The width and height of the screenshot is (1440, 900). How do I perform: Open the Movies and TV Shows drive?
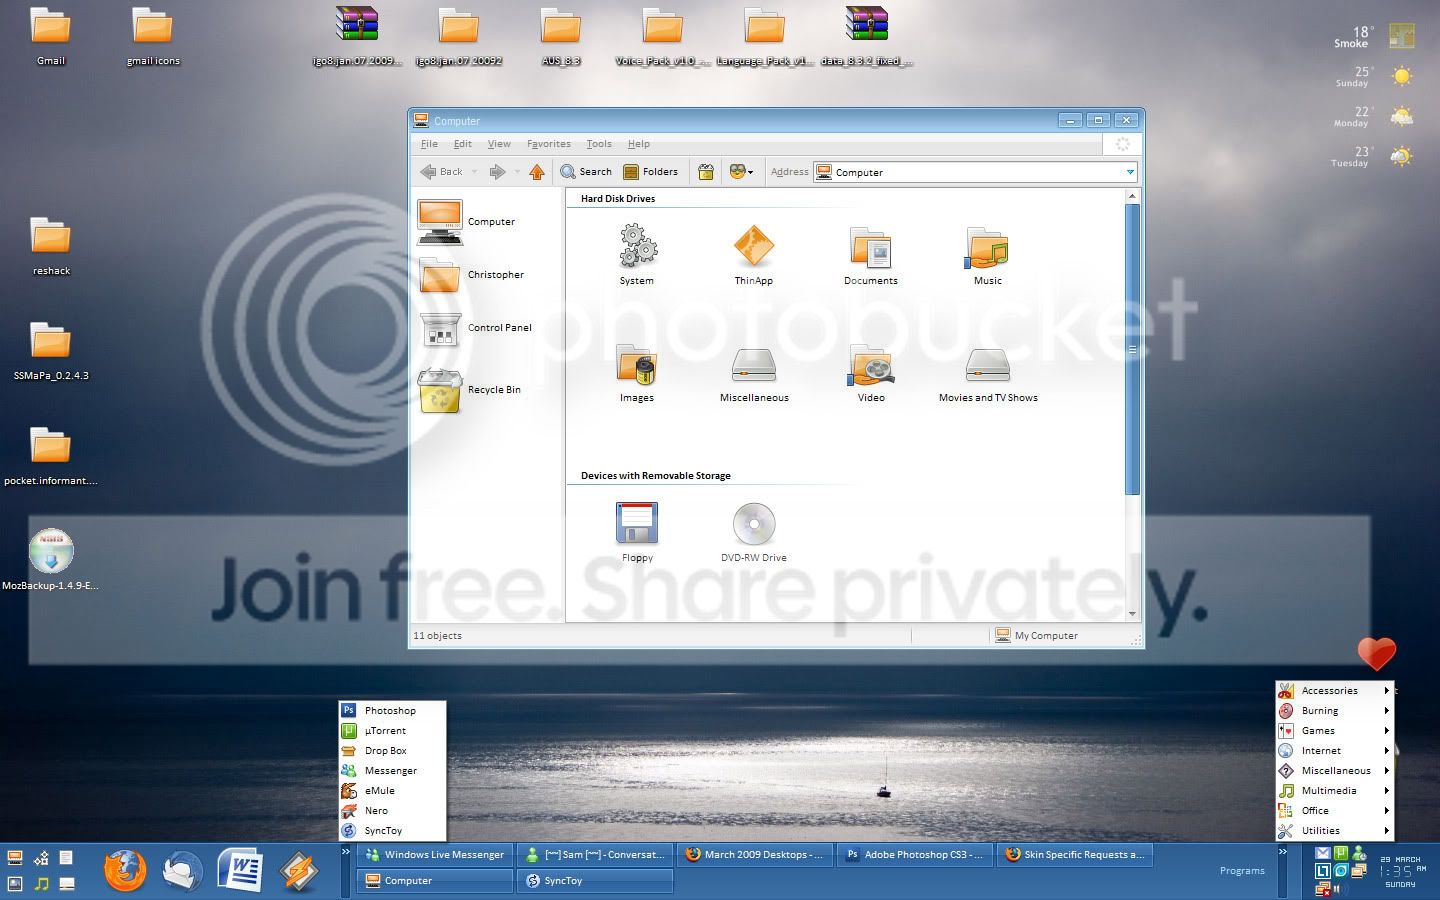pos(987,365)
